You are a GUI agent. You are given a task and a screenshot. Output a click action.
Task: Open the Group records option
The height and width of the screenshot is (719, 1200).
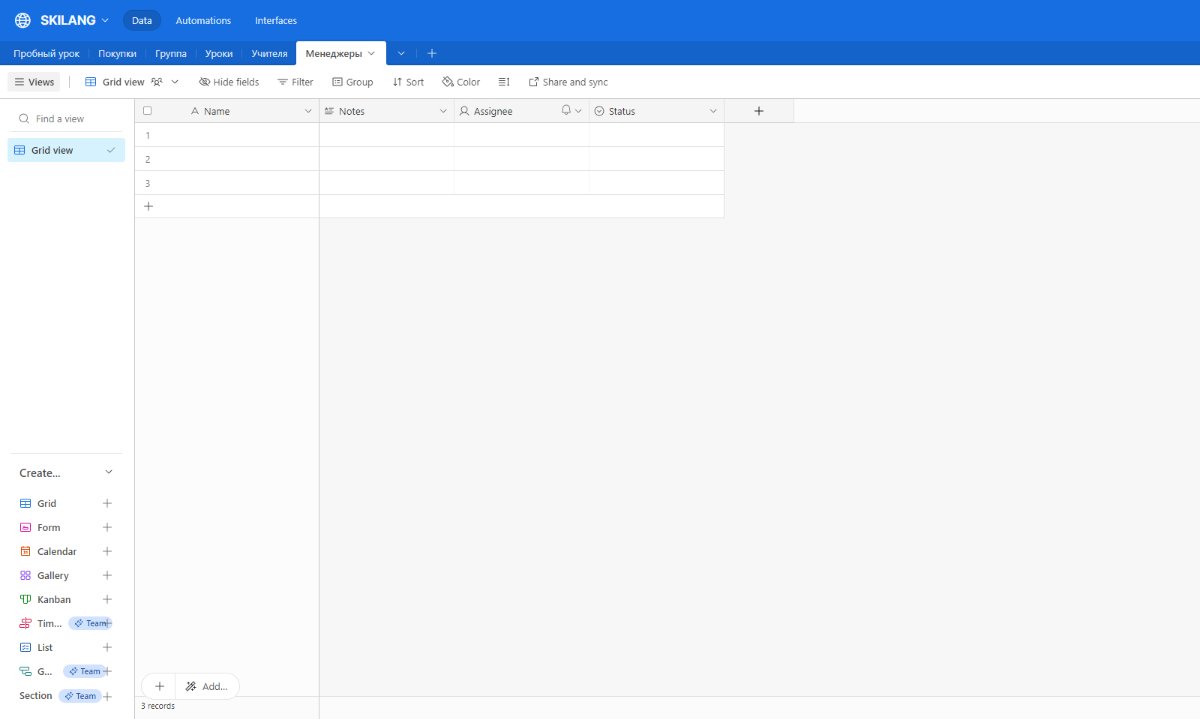[352, 82]
